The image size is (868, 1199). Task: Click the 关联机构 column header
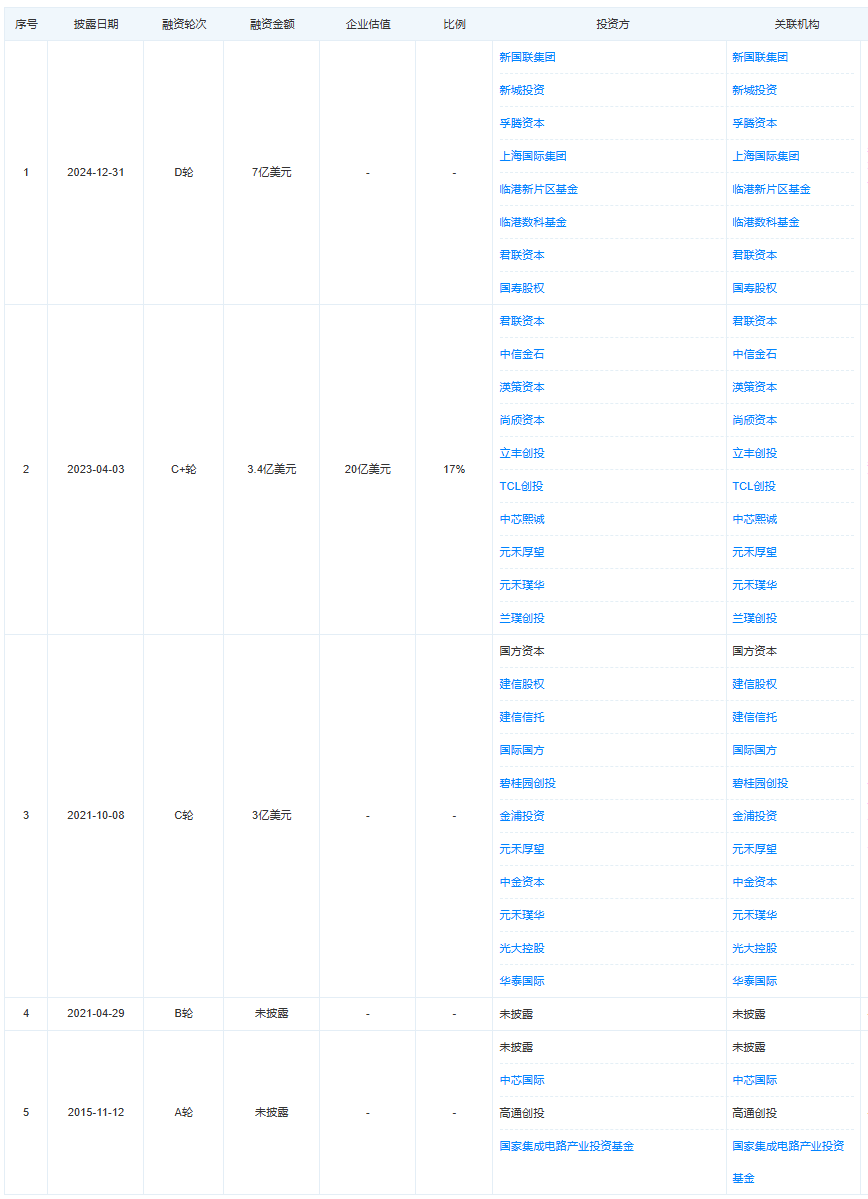[796, 24]
